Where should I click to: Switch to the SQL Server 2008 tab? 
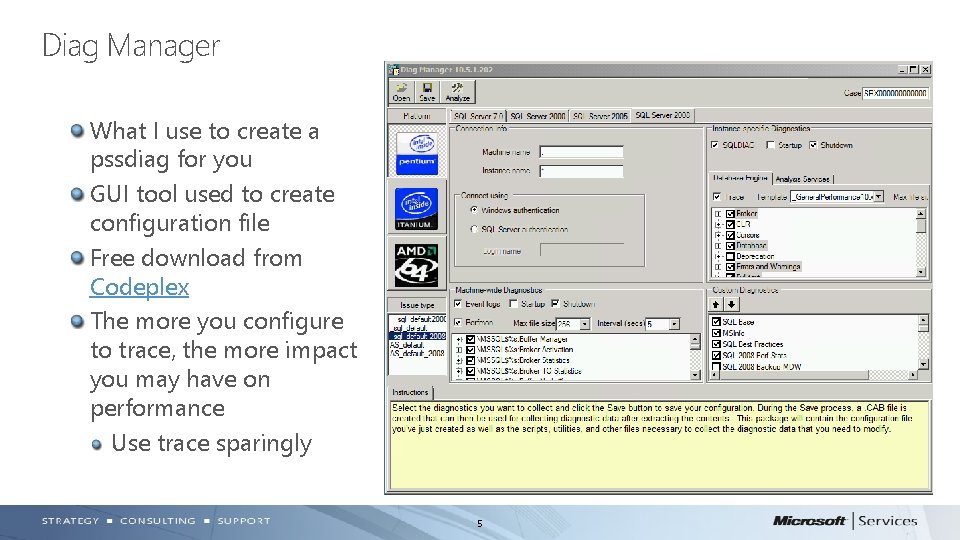pyautogui.click(x=662, y=115)
